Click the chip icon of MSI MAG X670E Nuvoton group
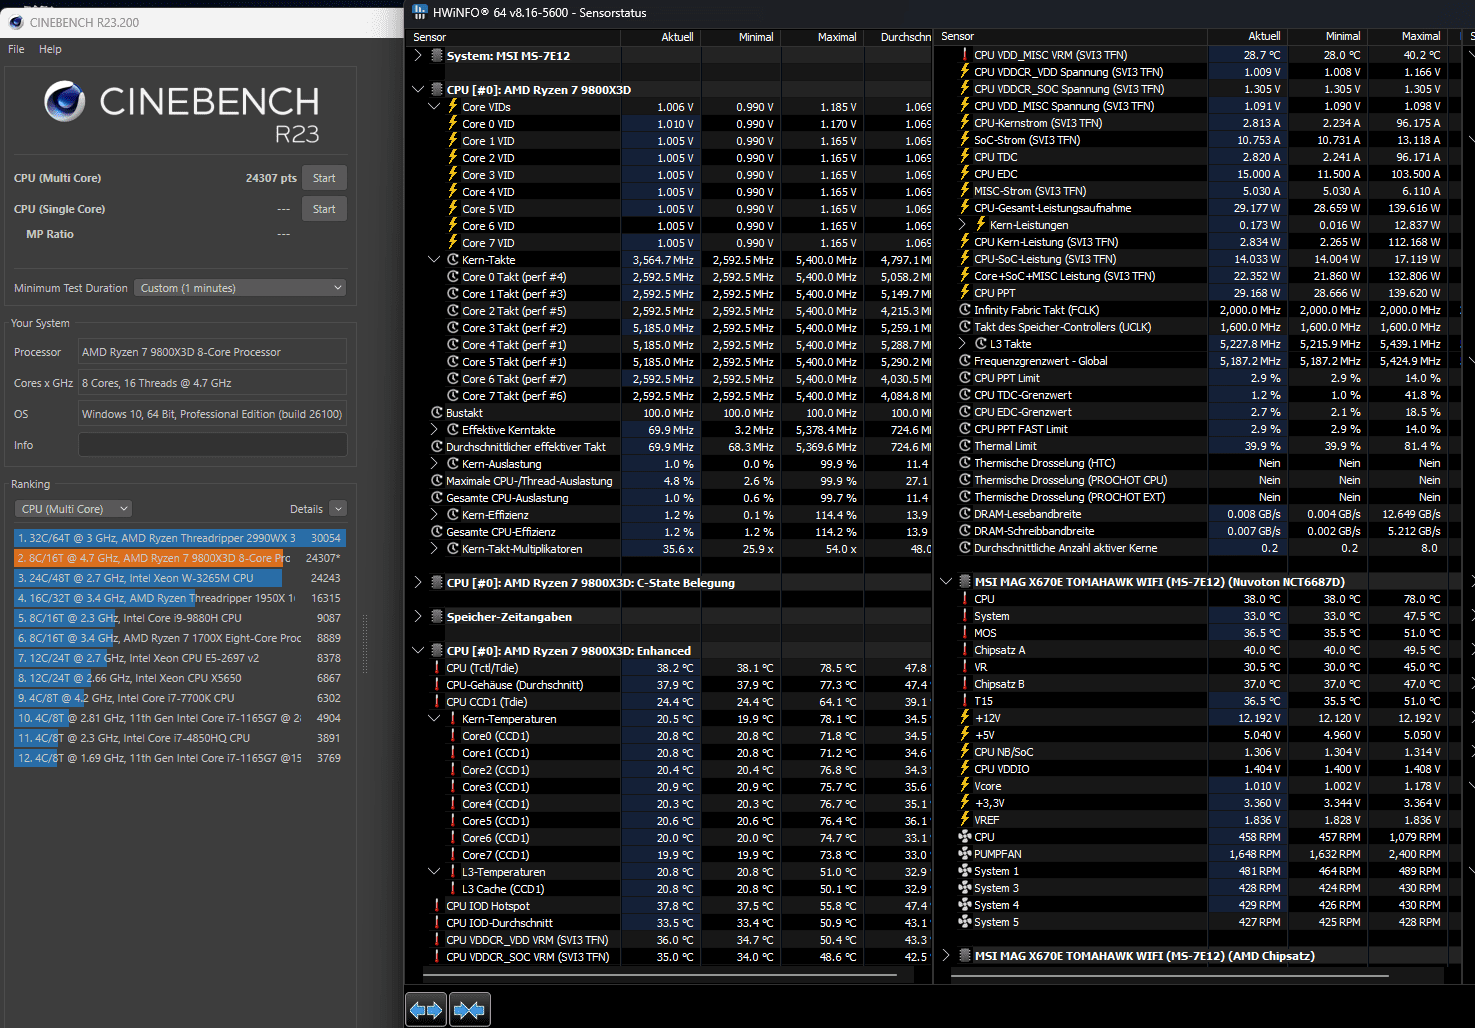The image size is (1475, 1028). tap(965, 581)
